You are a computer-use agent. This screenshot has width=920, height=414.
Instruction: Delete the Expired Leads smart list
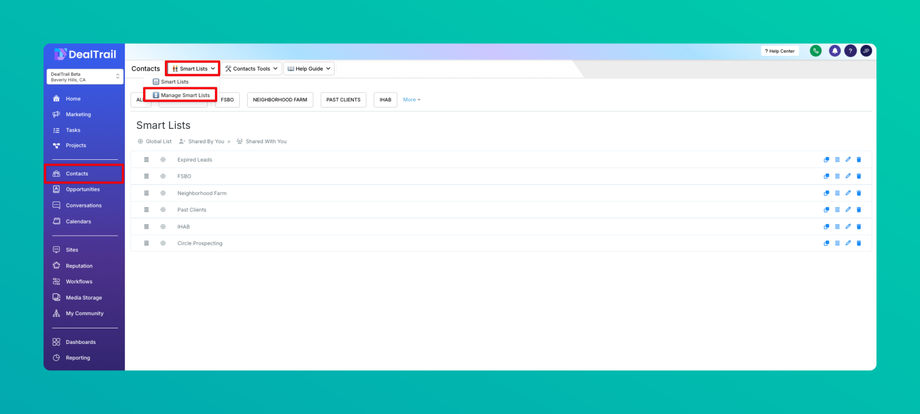point(859,160)
